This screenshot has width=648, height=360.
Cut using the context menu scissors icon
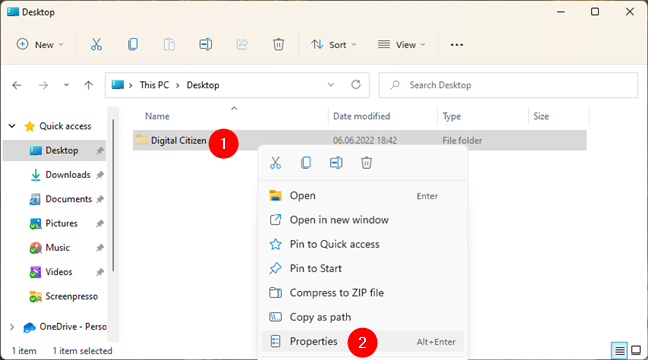pos(275,163)
